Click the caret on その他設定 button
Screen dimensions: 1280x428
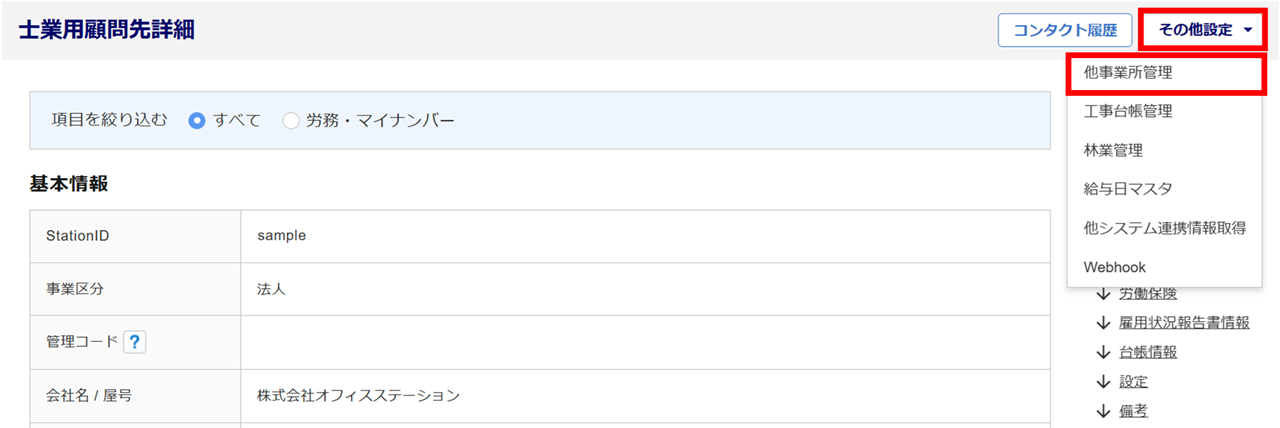coord(1248,30)
